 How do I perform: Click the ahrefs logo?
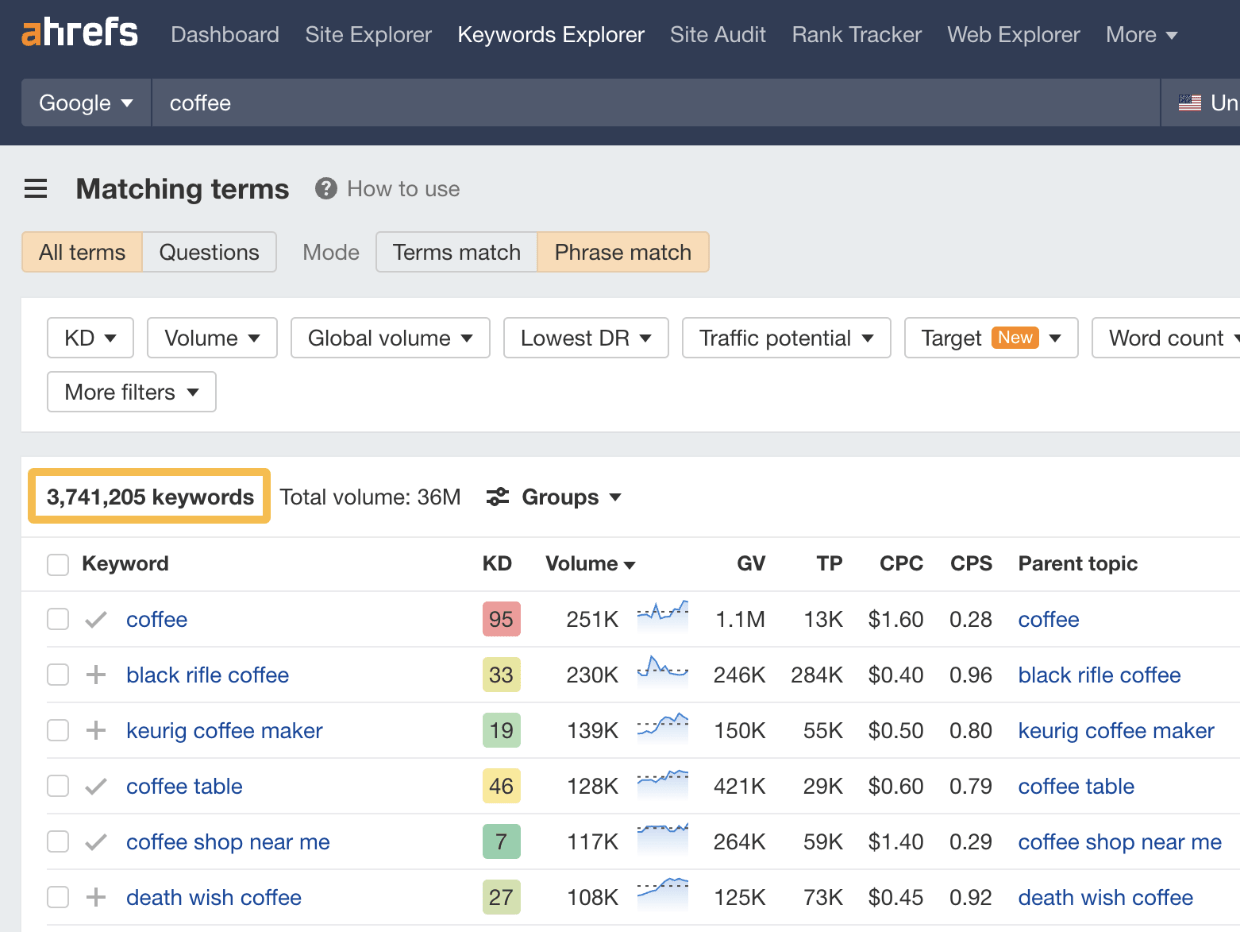[x=80, y=32]
